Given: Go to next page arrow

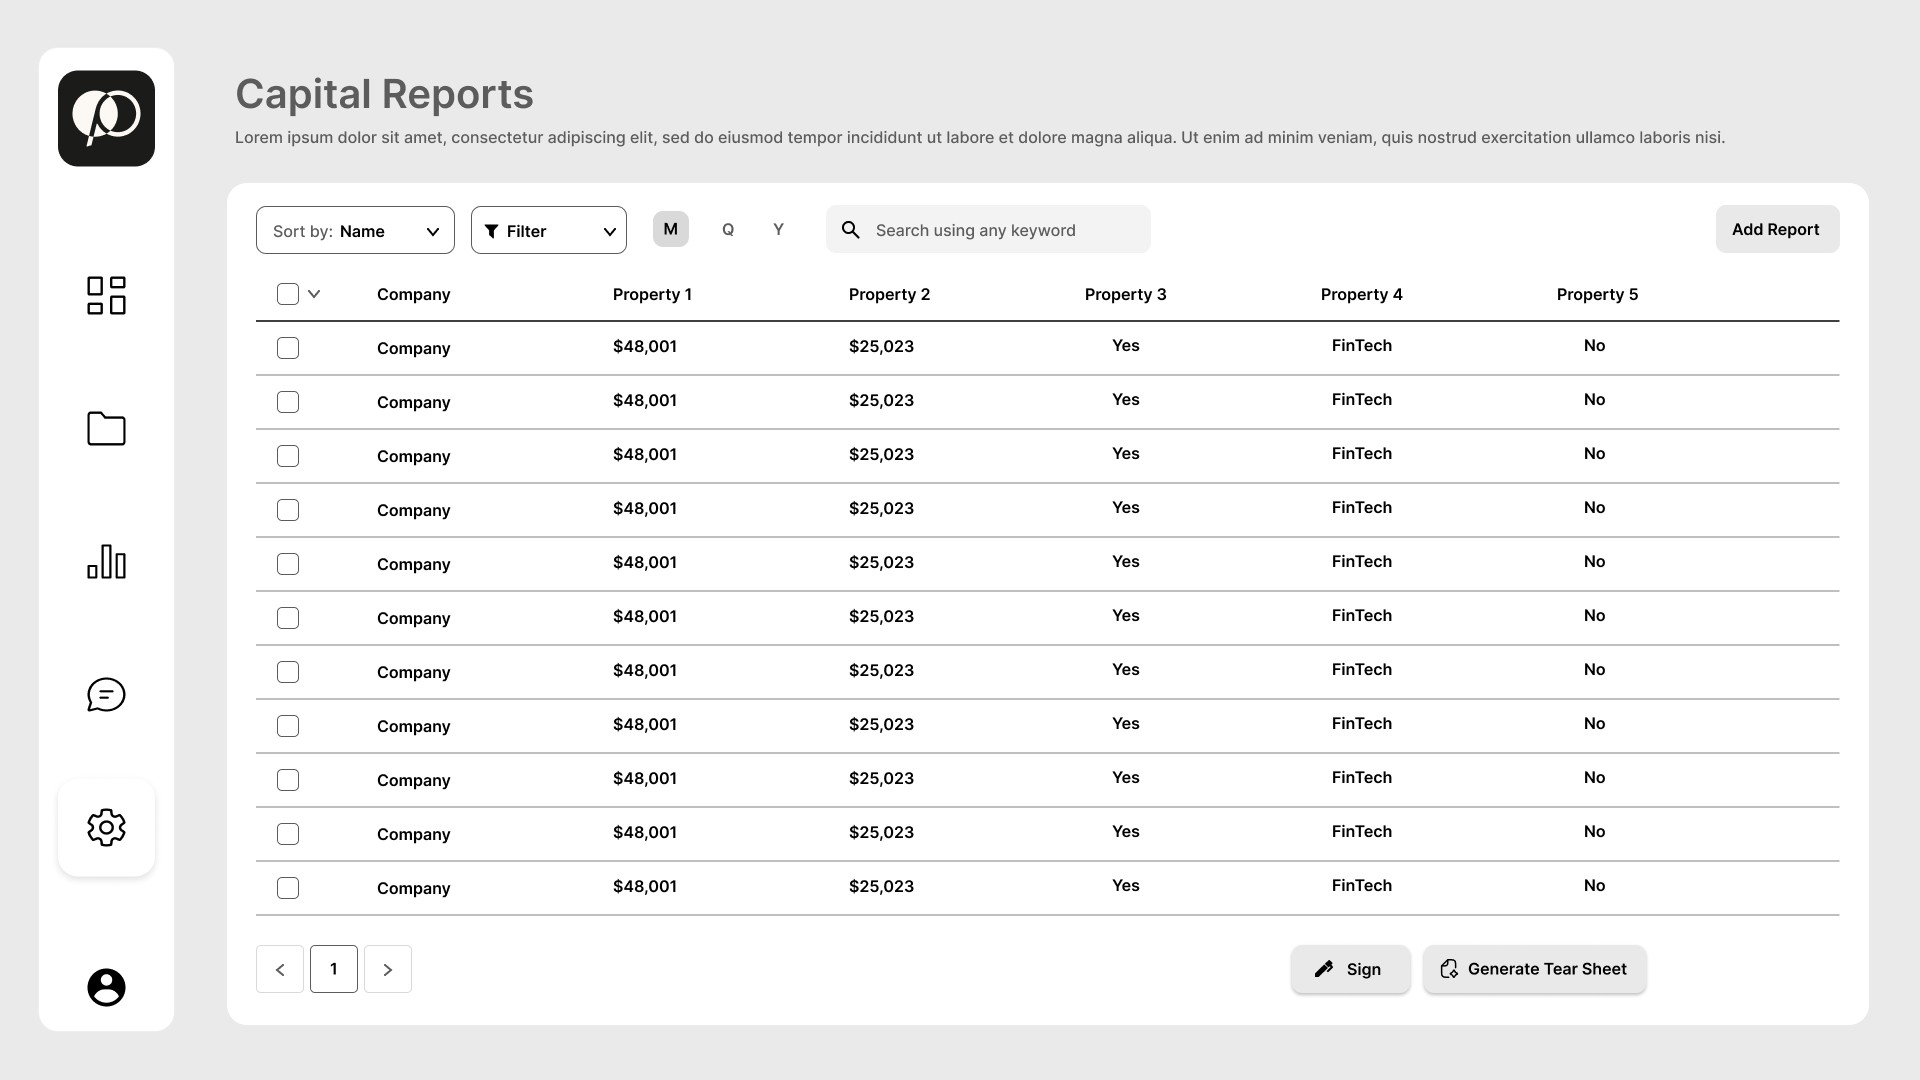Looking at the screenshot, I should coord(388,969).
